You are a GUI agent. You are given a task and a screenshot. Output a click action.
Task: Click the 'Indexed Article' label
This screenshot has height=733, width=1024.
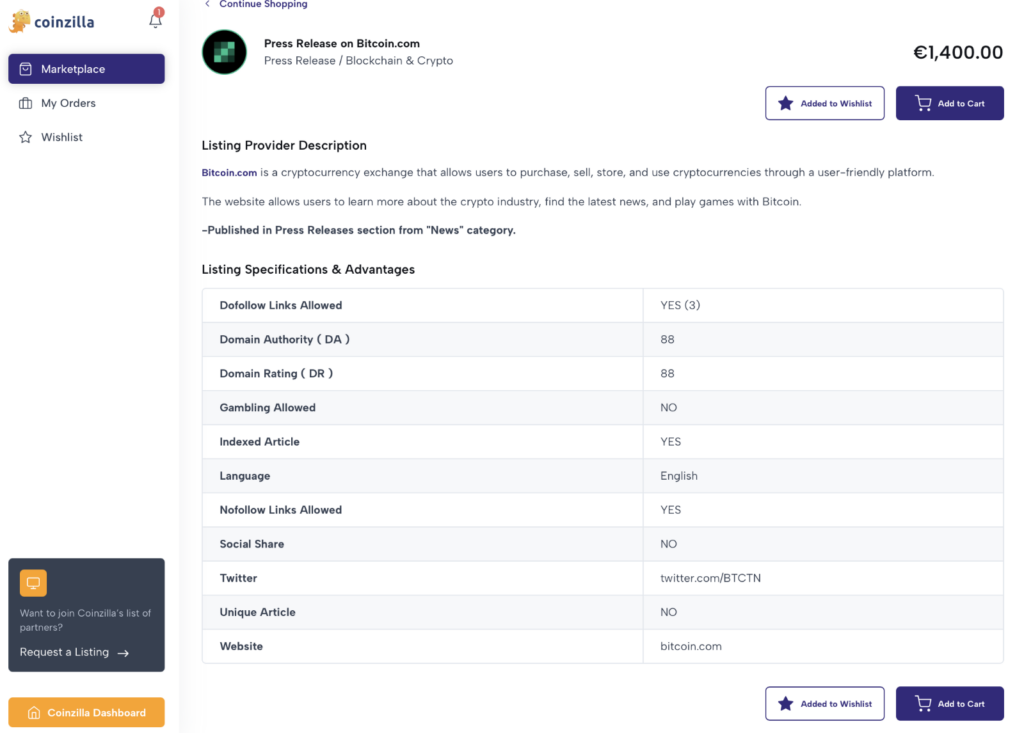click(259, 442)
